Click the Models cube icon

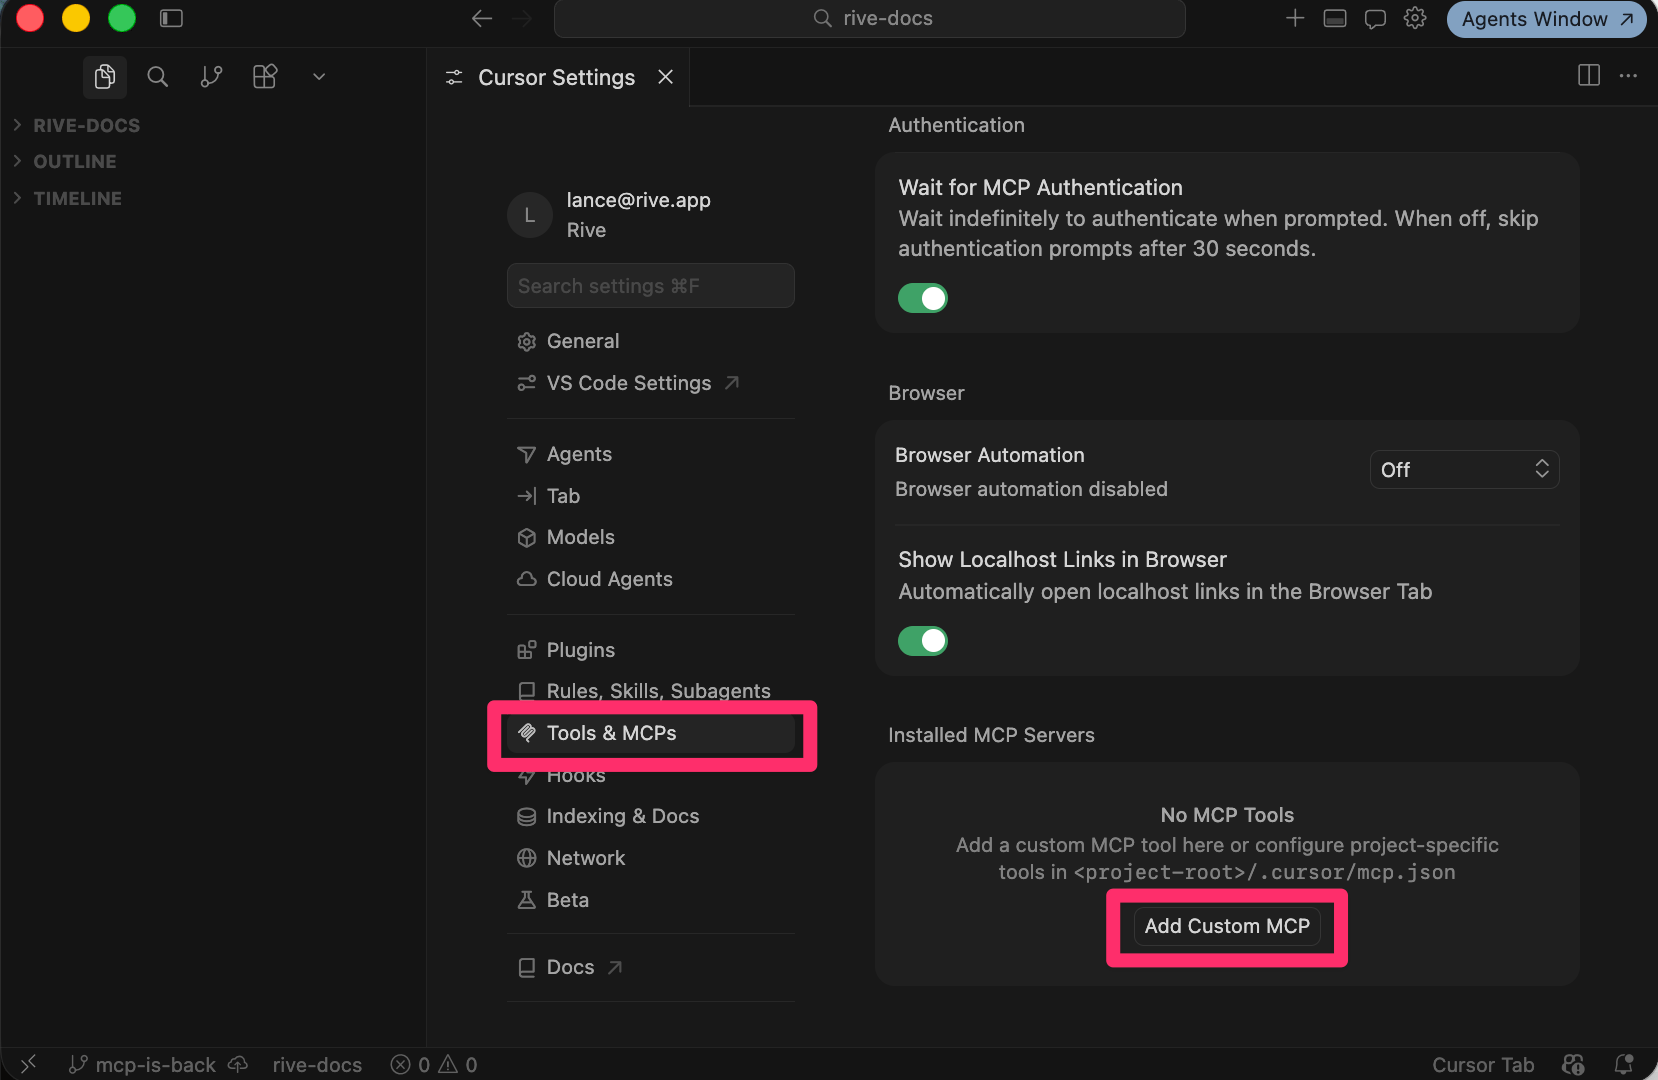[x=527, y=538]
